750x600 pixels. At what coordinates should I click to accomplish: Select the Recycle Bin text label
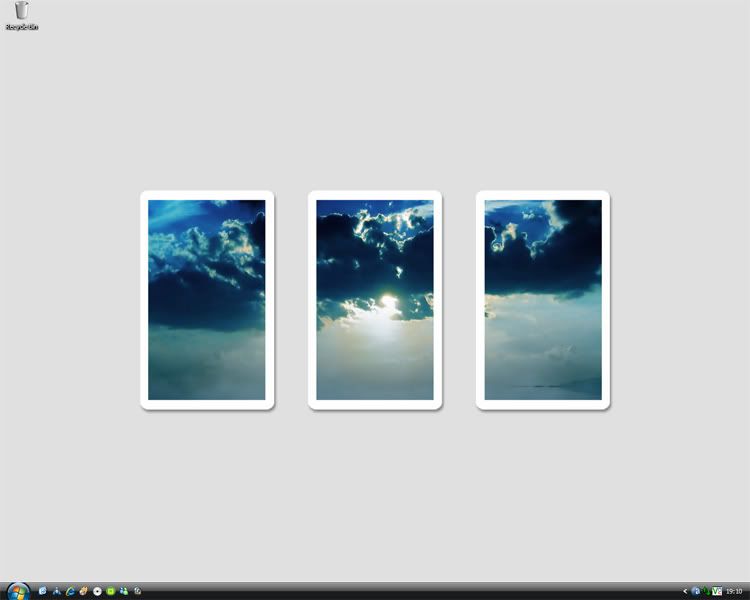point(21,27)
